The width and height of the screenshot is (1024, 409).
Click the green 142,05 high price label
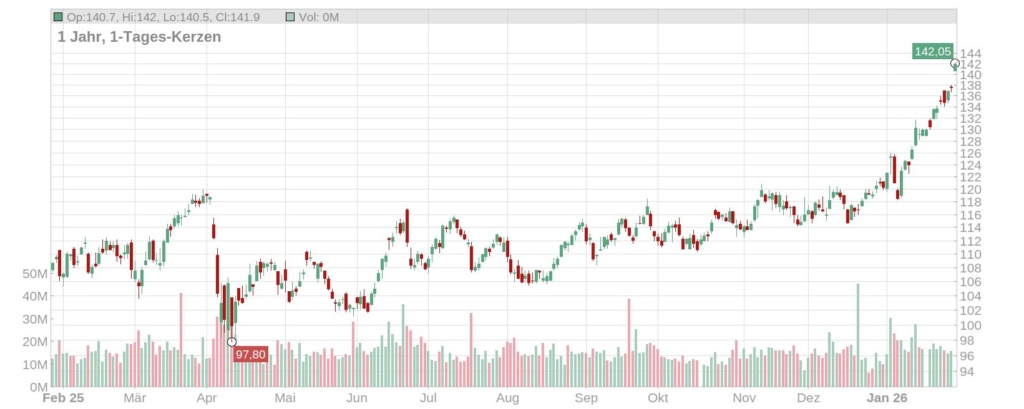[932, 51]
